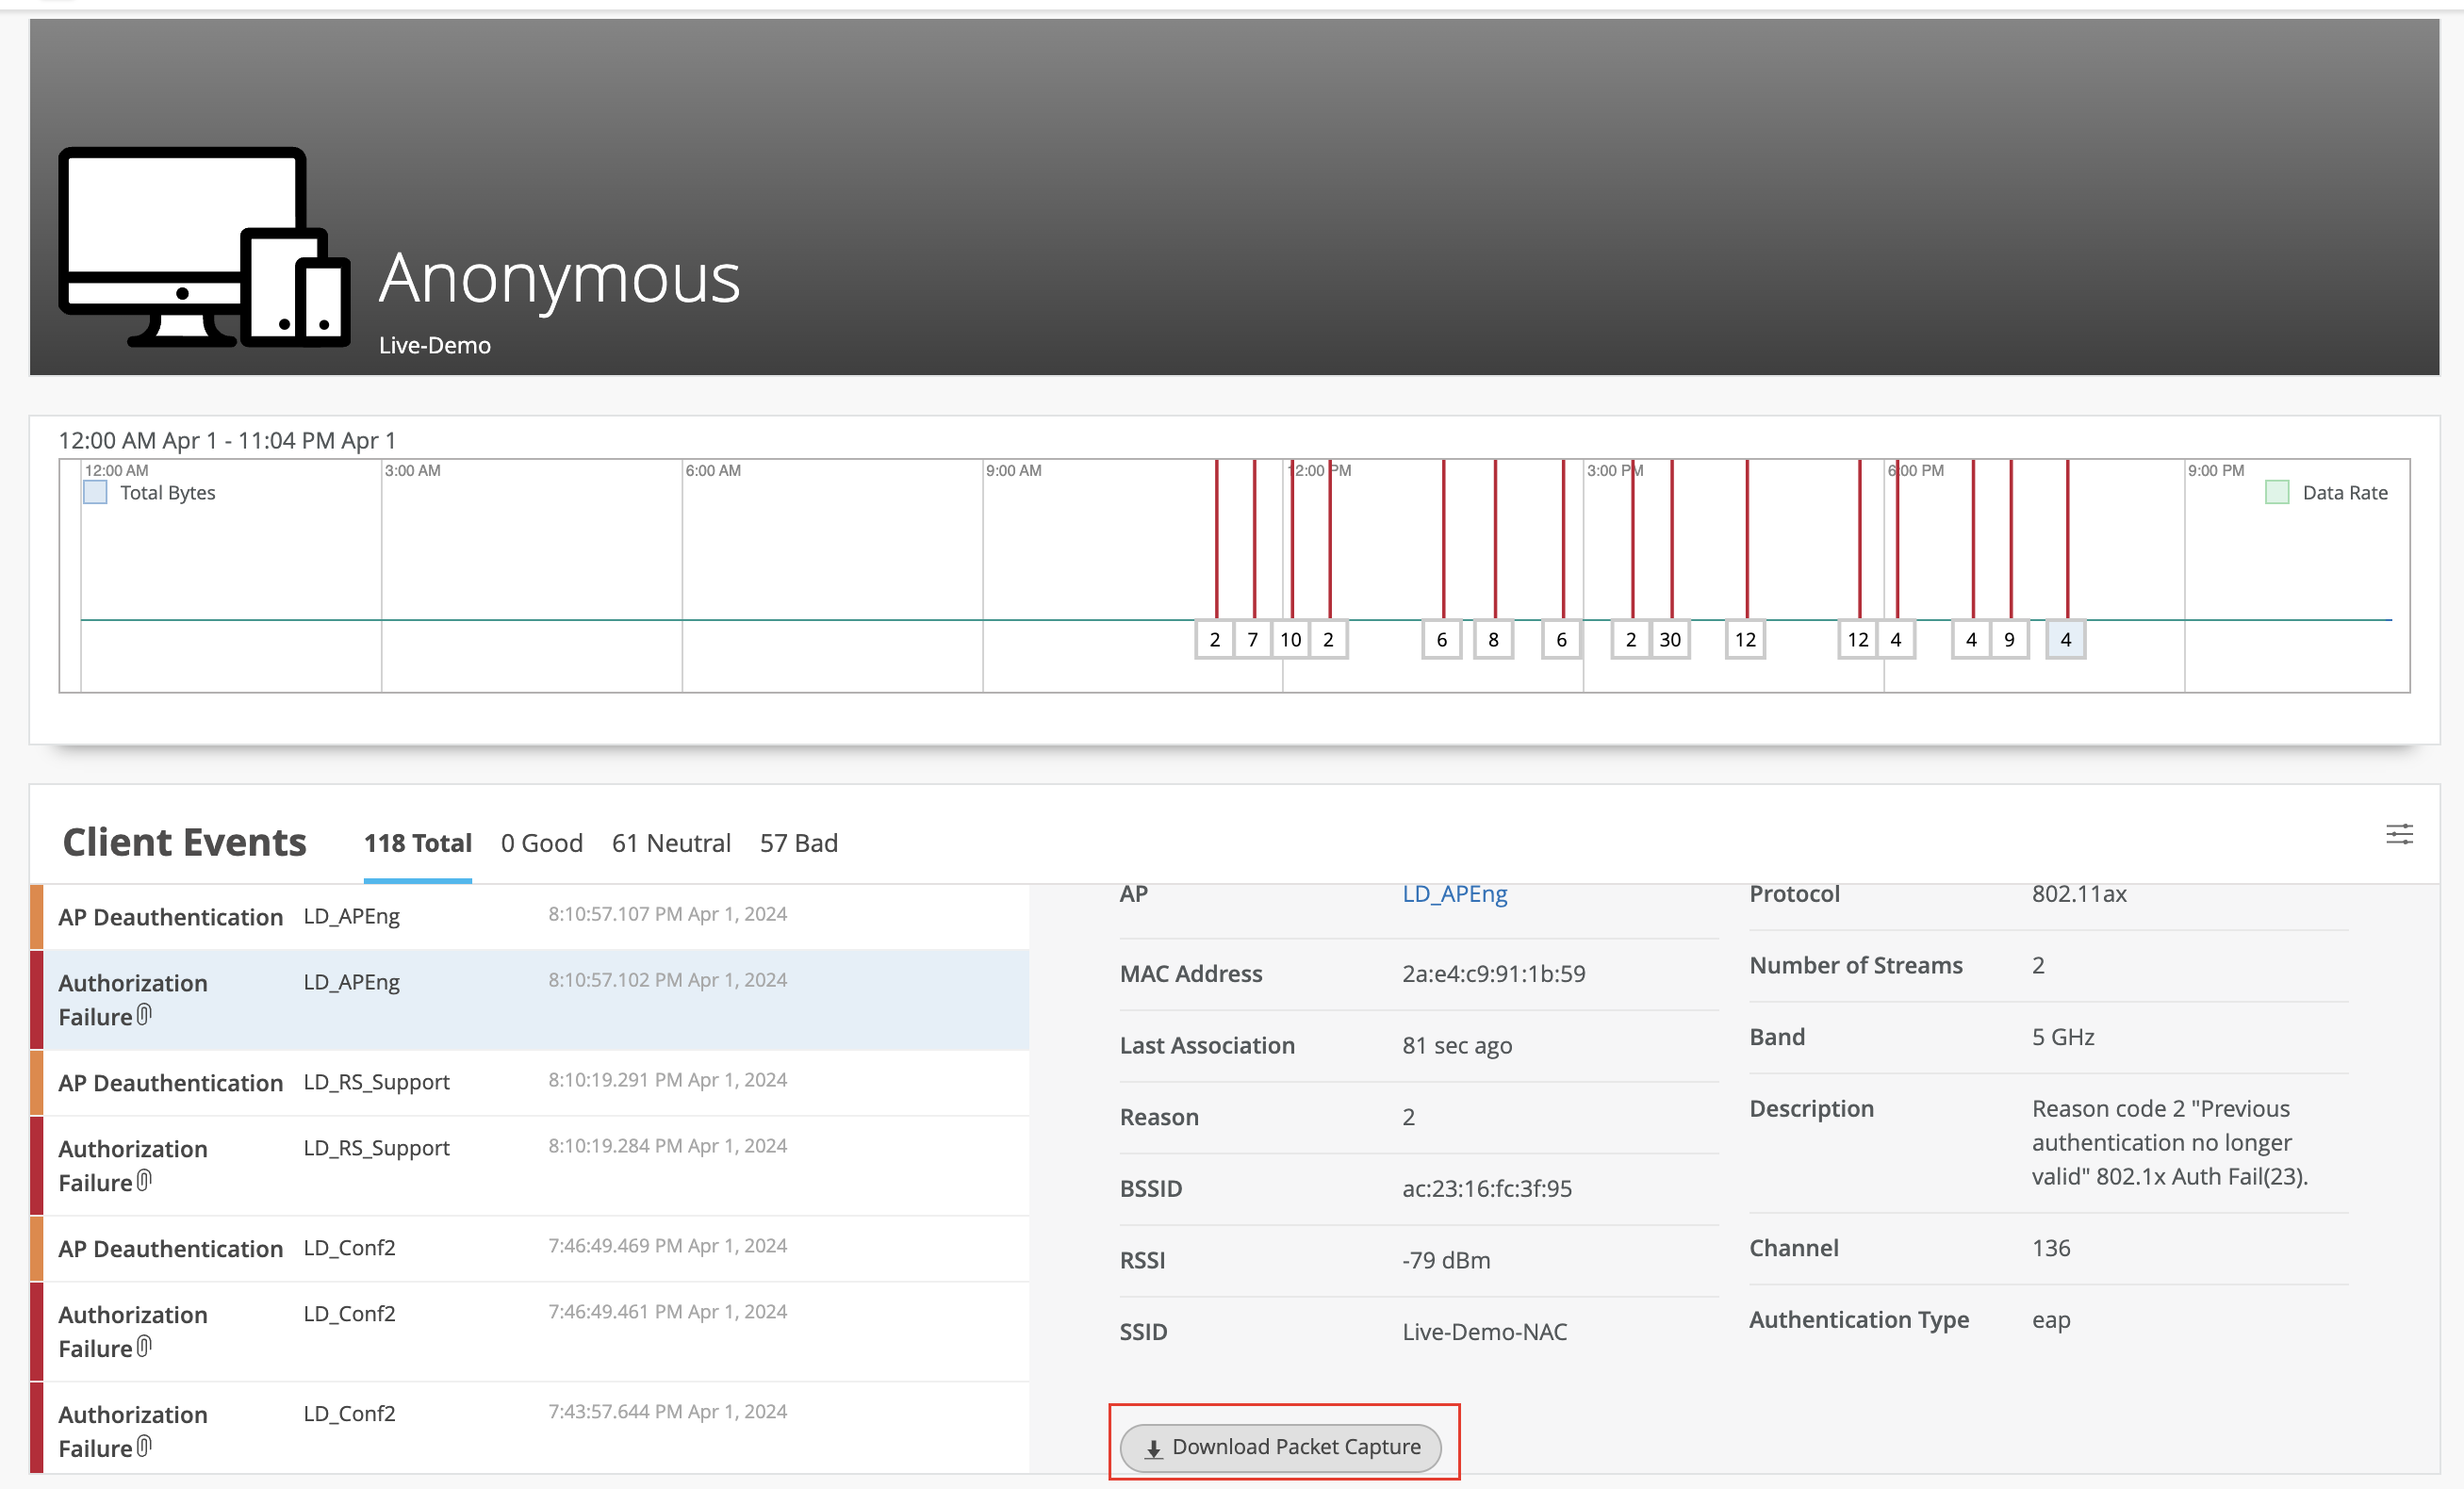Screen dimensions: 2464x1489
Task: Click the download arrow icon for the packet capture
Action: (1153, 1449)
